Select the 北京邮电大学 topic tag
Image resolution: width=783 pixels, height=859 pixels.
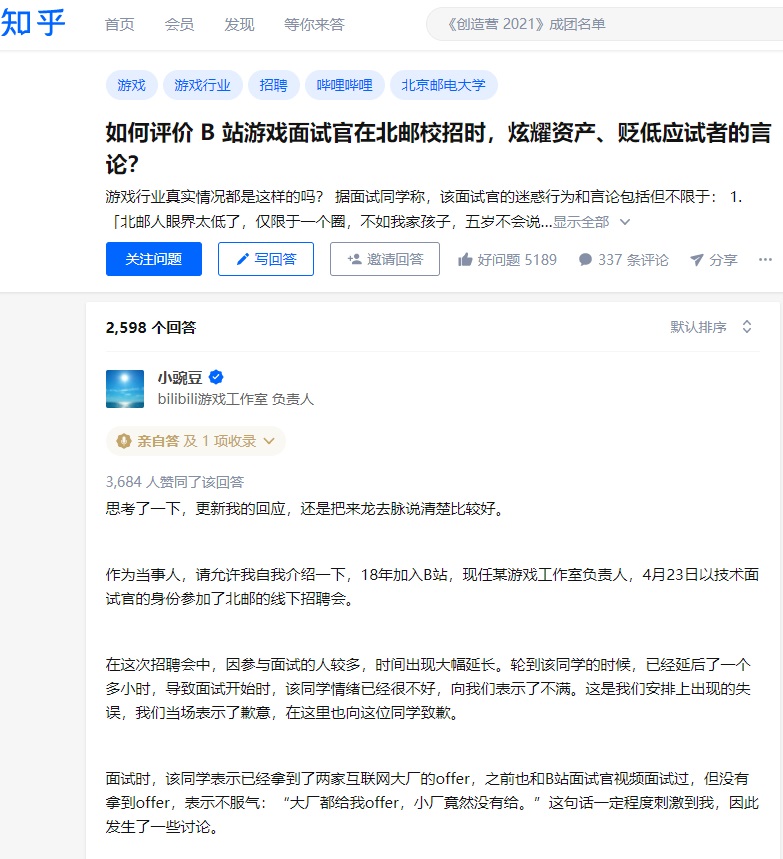point(444,85)
